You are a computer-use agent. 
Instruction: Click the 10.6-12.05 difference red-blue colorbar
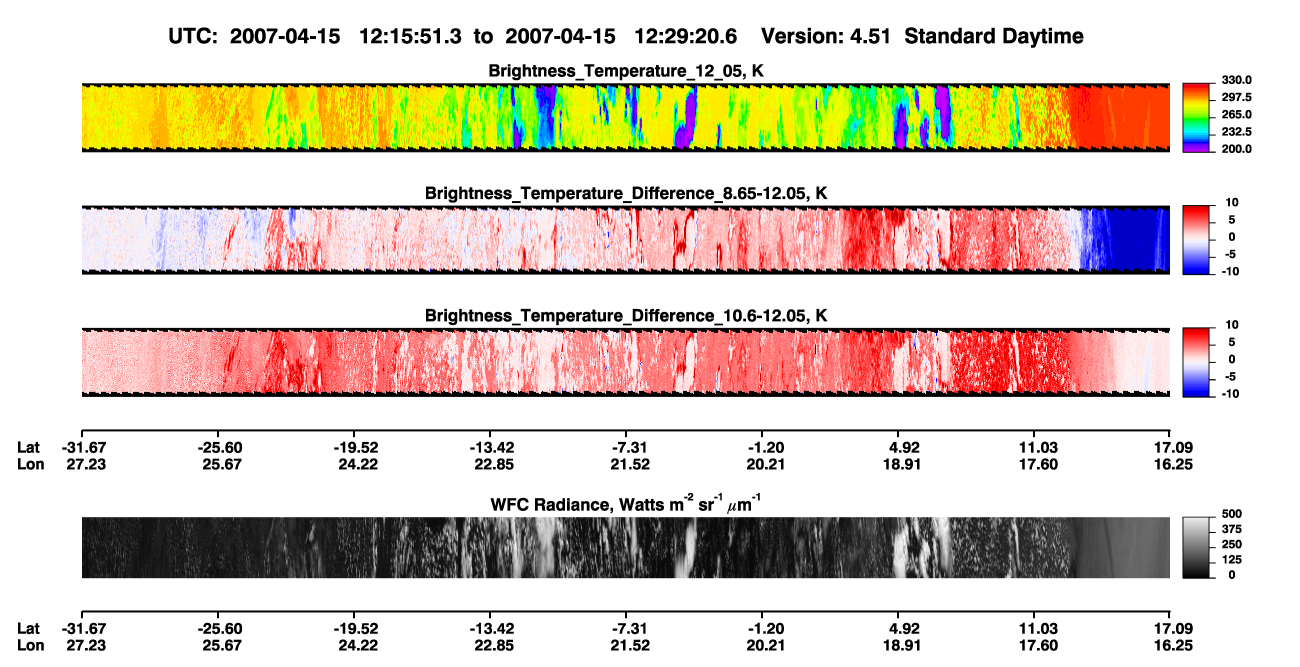1197,361
